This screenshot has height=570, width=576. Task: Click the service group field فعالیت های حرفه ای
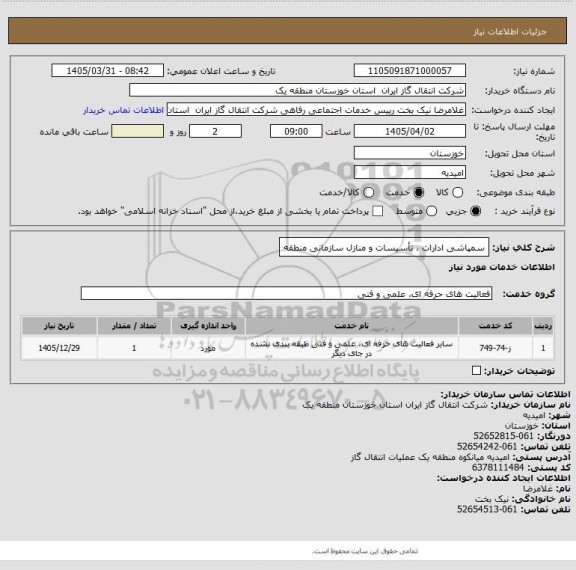[x=286, y=294]
